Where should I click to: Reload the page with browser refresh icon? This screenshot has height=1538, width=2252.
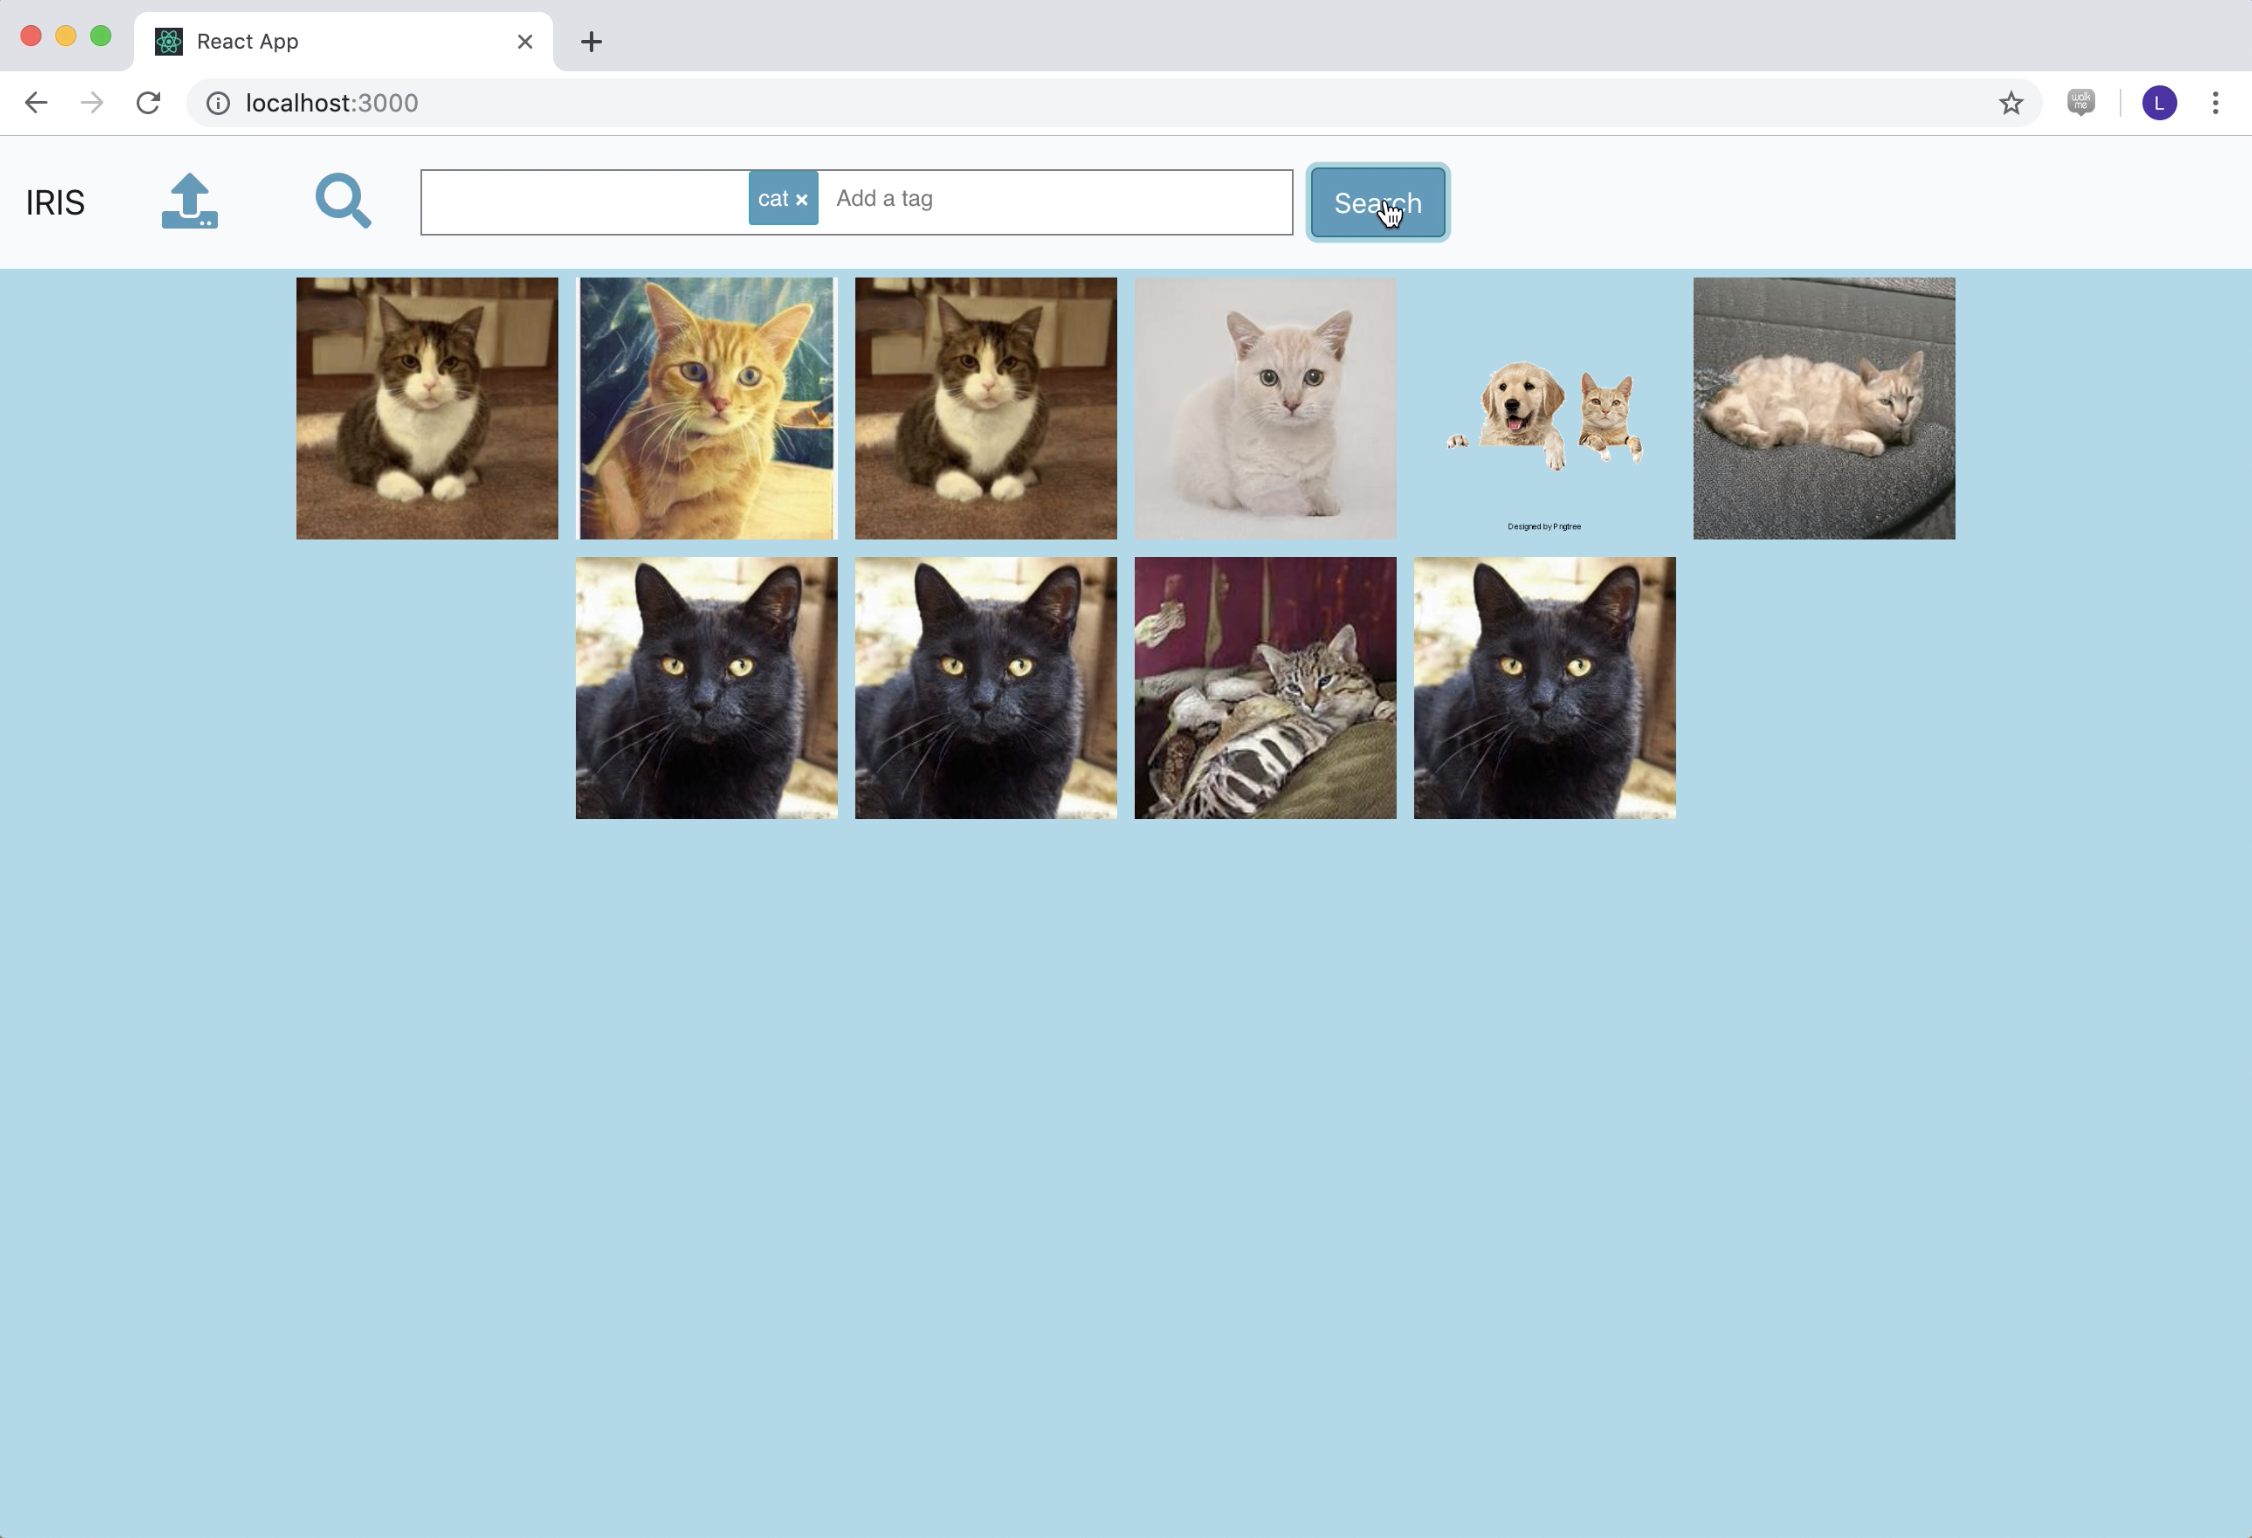[148, 103]
